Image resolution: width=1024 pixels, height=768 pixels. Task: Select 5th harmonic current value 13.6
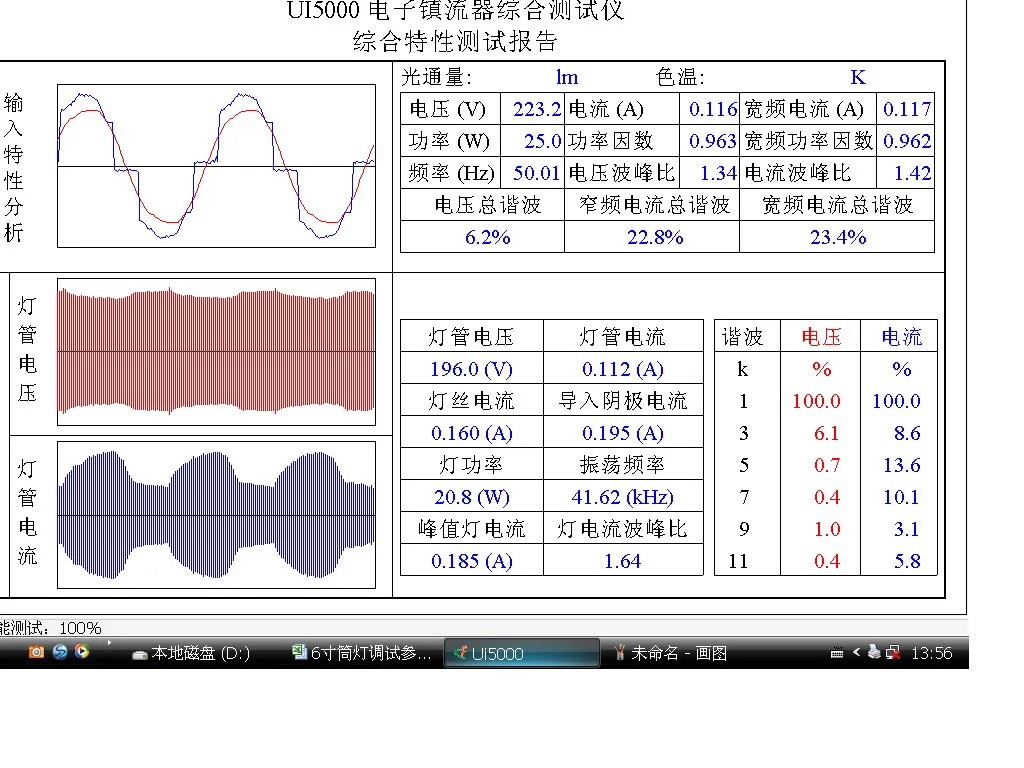[x=901, y=466]
